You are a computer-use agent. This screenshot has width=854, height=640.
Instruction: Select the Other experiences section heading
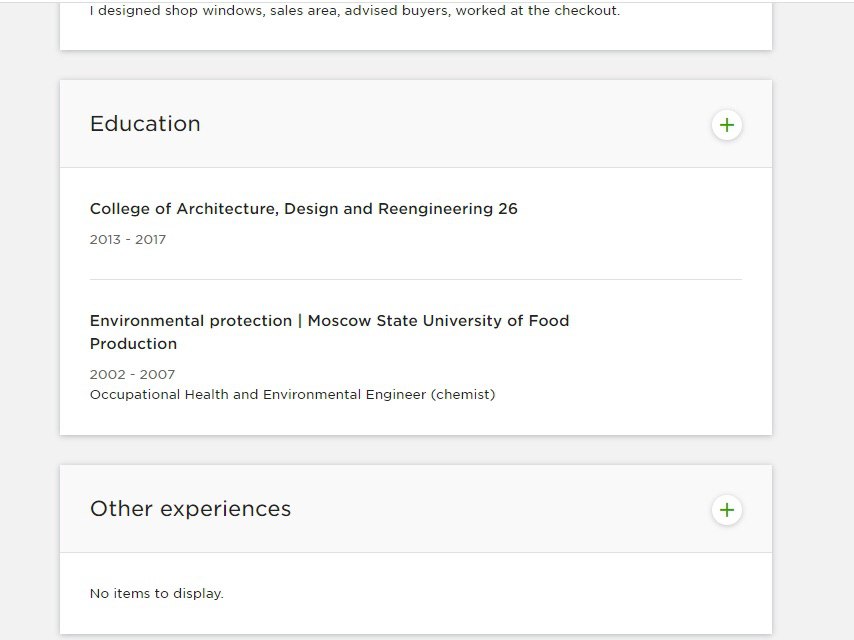(191, 509)
